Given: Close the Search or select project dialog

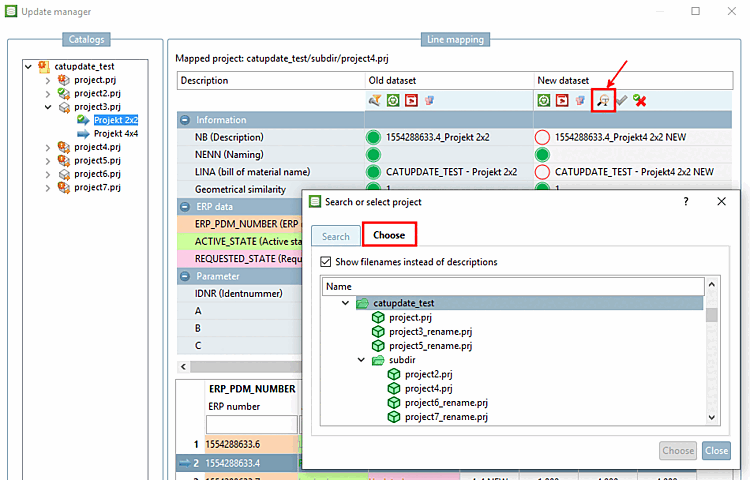Looking at the screenshot, I should tap(721, 201).
